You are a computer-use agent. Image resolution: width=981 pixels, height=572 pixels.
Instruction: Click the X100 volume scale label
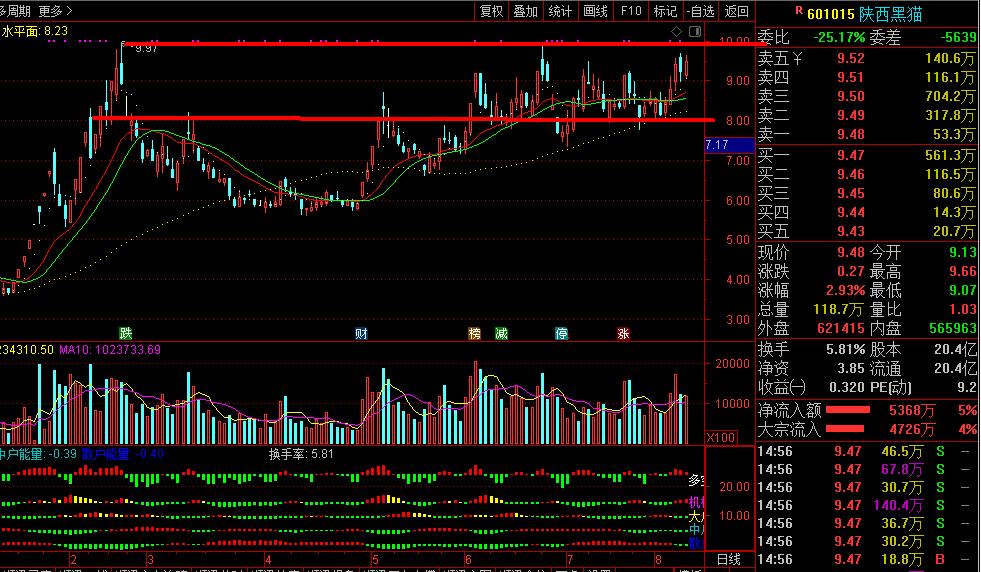point(721,437)
